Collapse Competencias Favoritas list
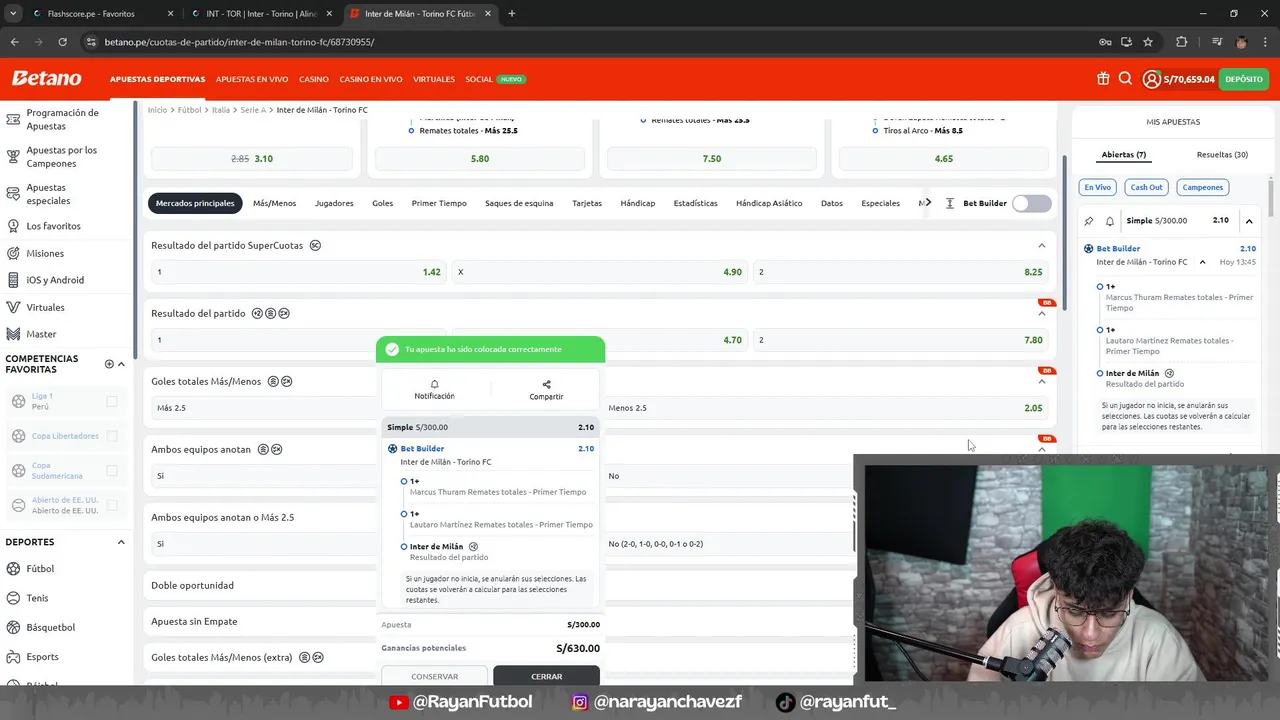The height and width of the screenshot is (720, 1280). (121, 364)
